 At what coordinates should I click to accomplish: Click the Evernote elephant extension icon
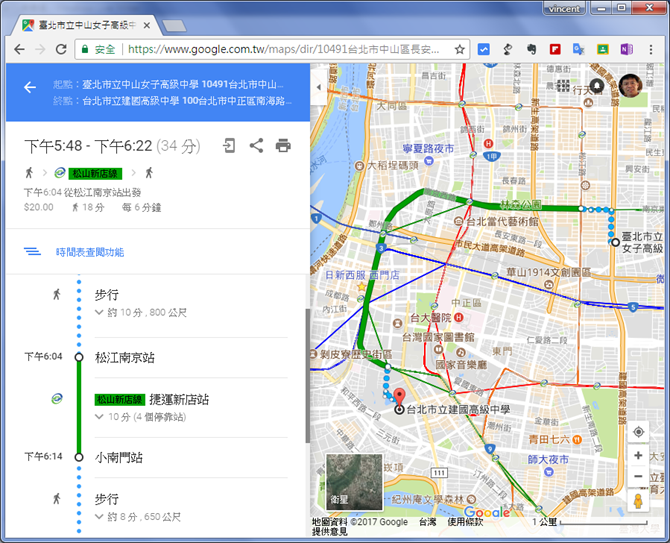click(531, 50)
